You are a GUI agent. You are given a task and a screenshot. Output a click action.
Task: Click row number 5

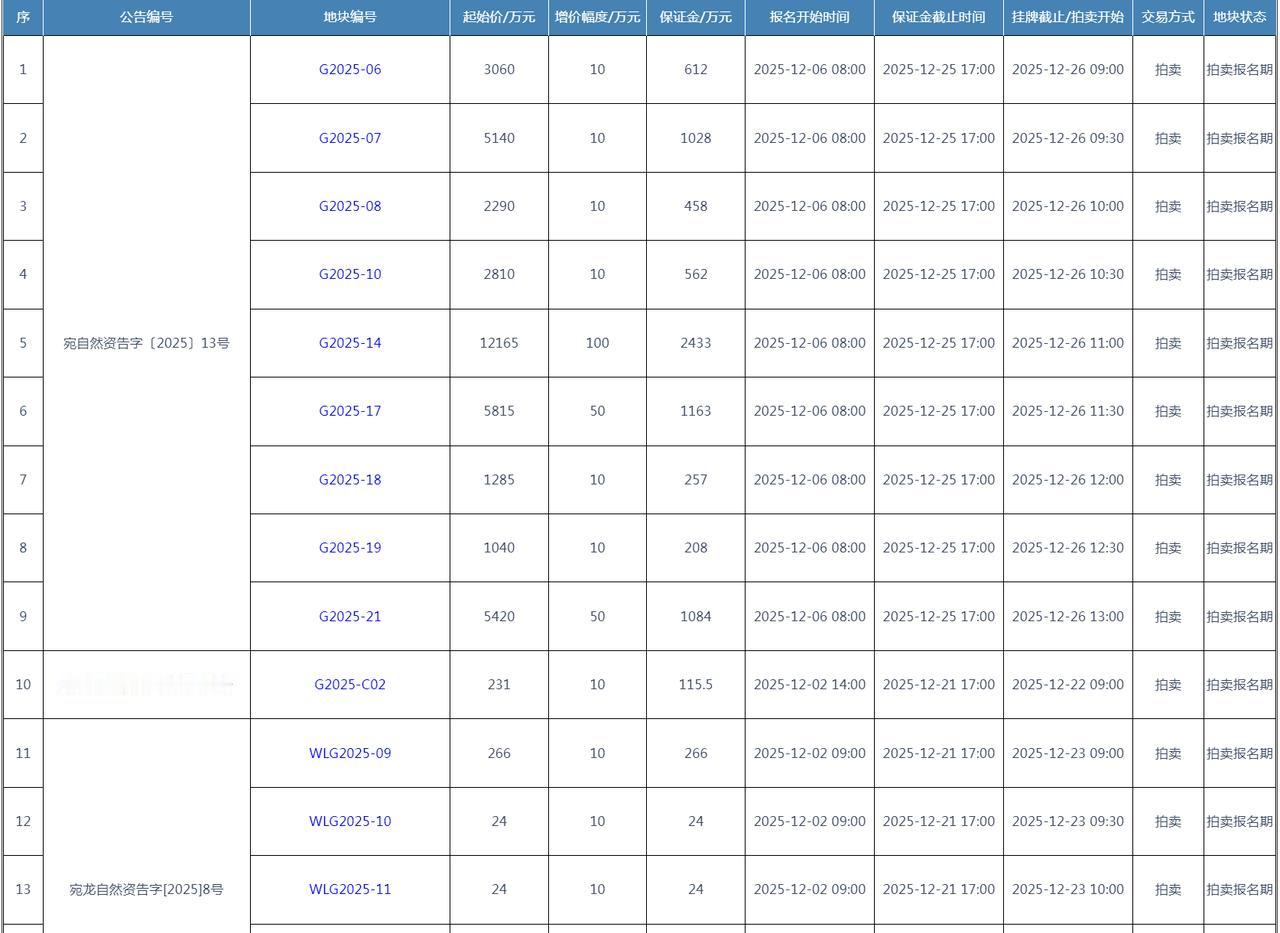23,343
